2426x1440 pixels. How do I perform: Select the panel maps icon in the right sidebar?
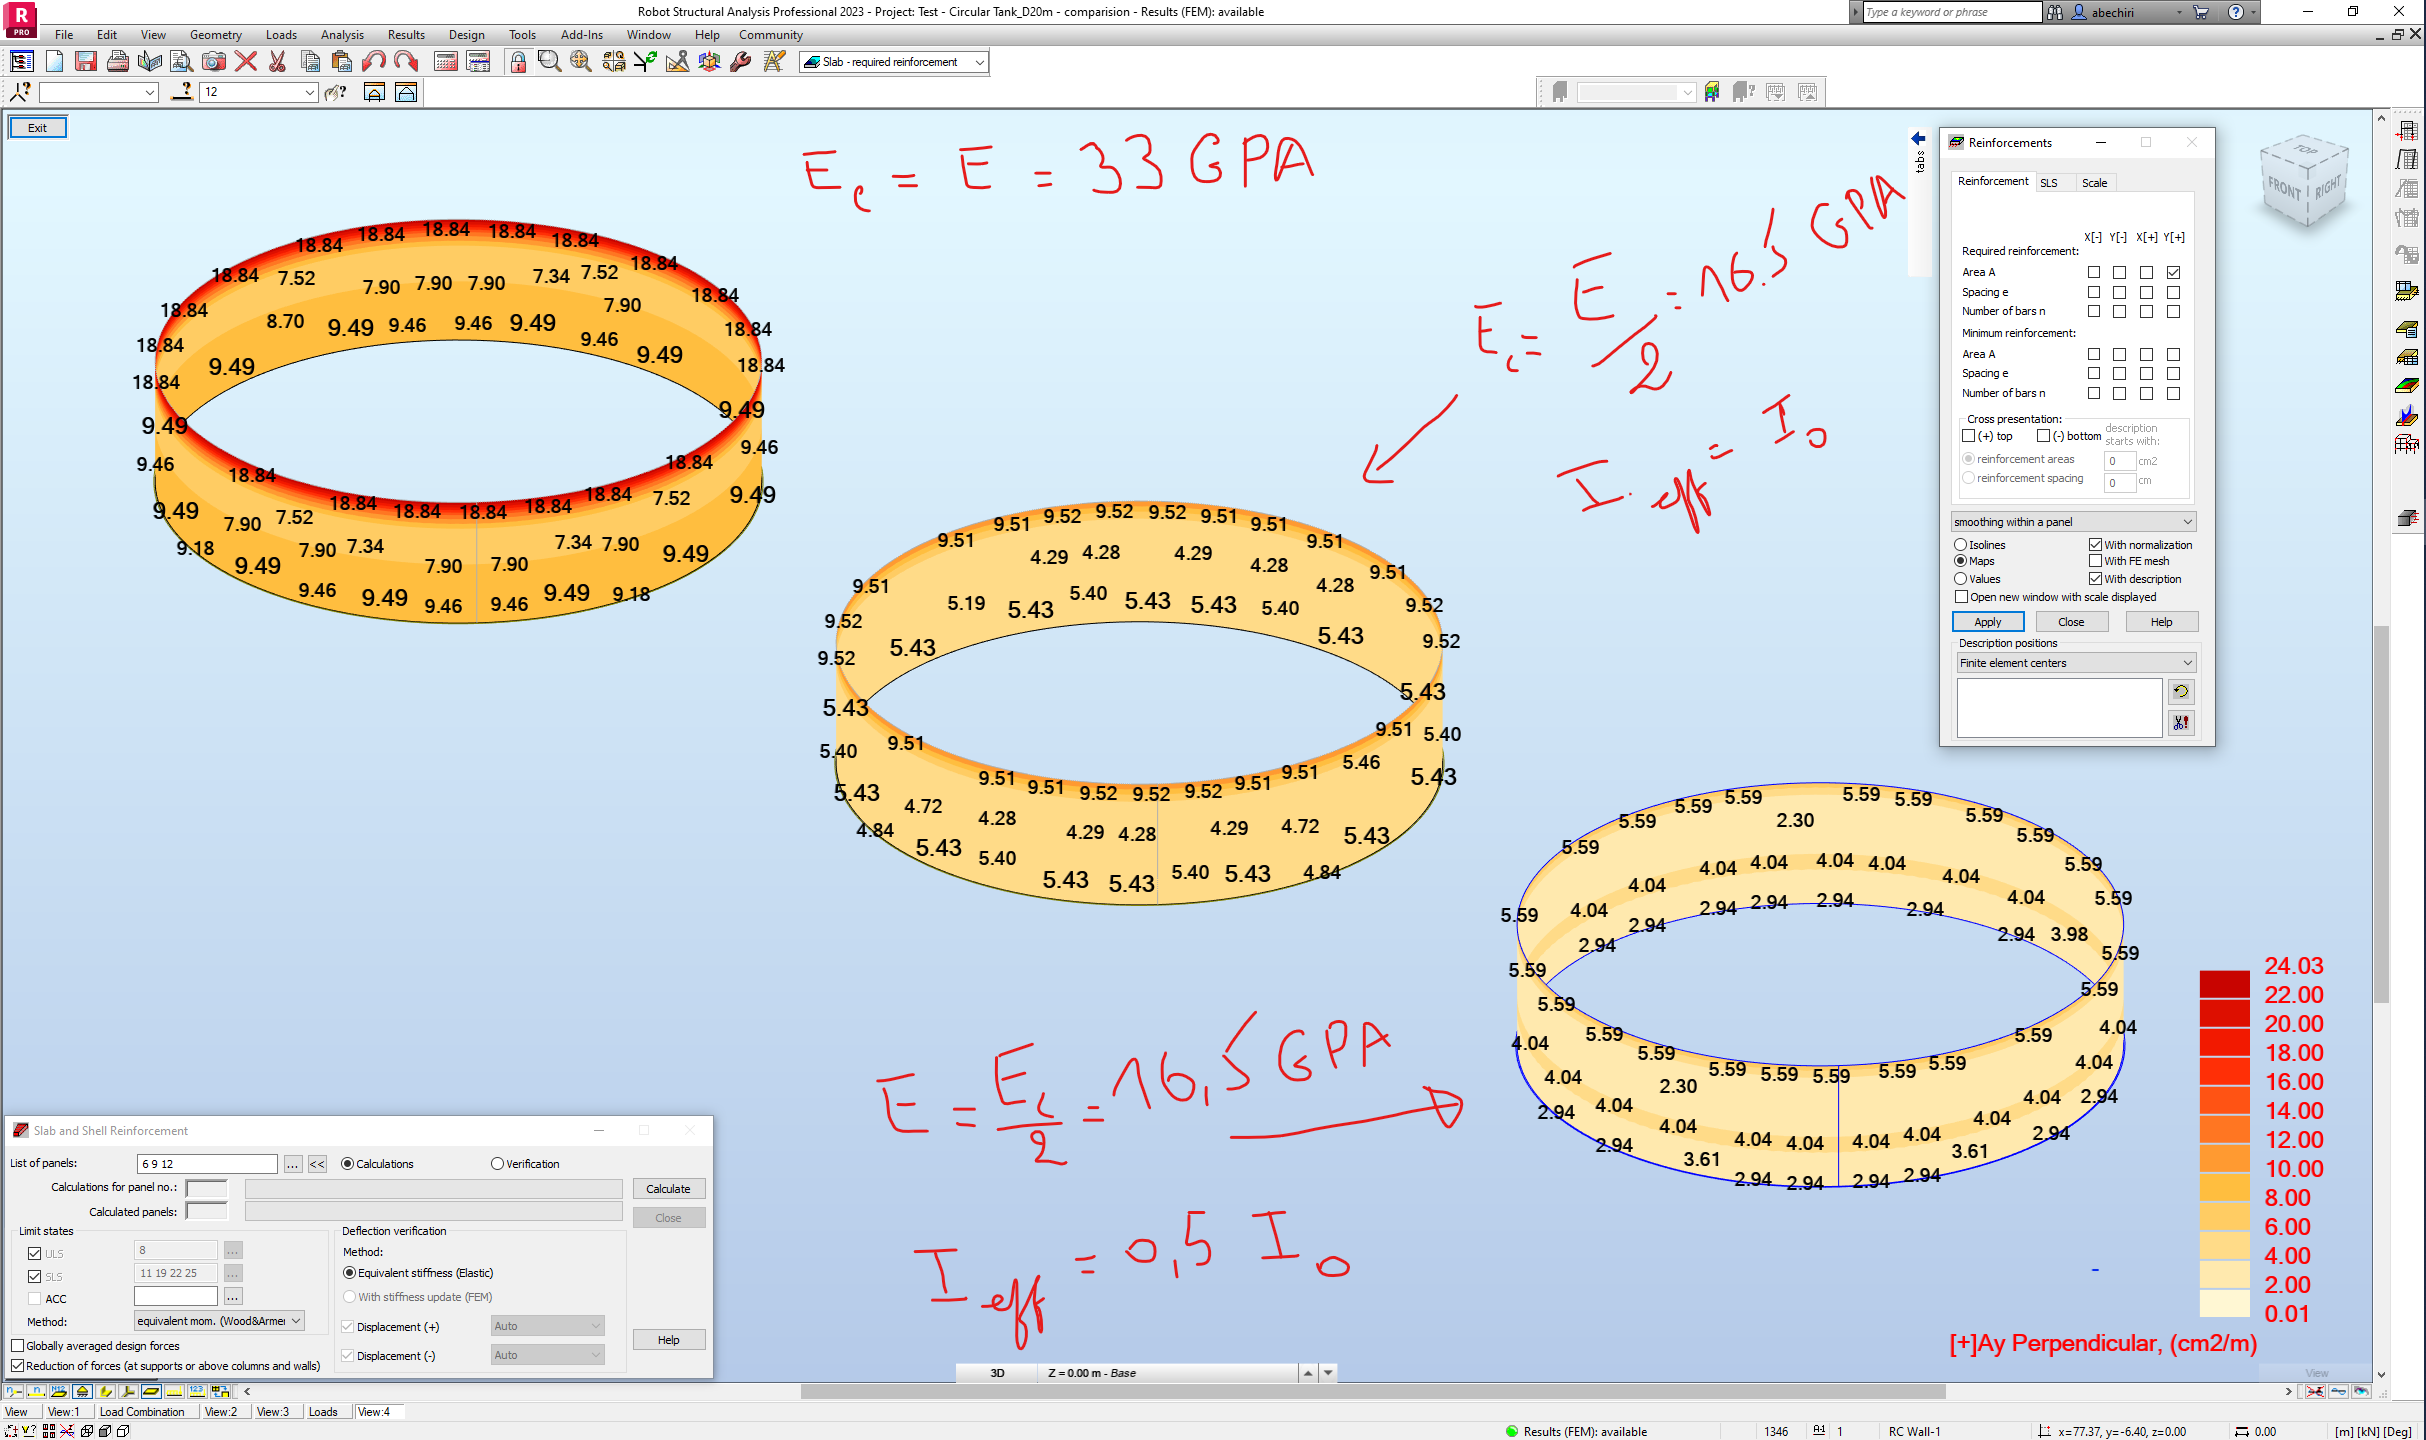click(2407, 384)
